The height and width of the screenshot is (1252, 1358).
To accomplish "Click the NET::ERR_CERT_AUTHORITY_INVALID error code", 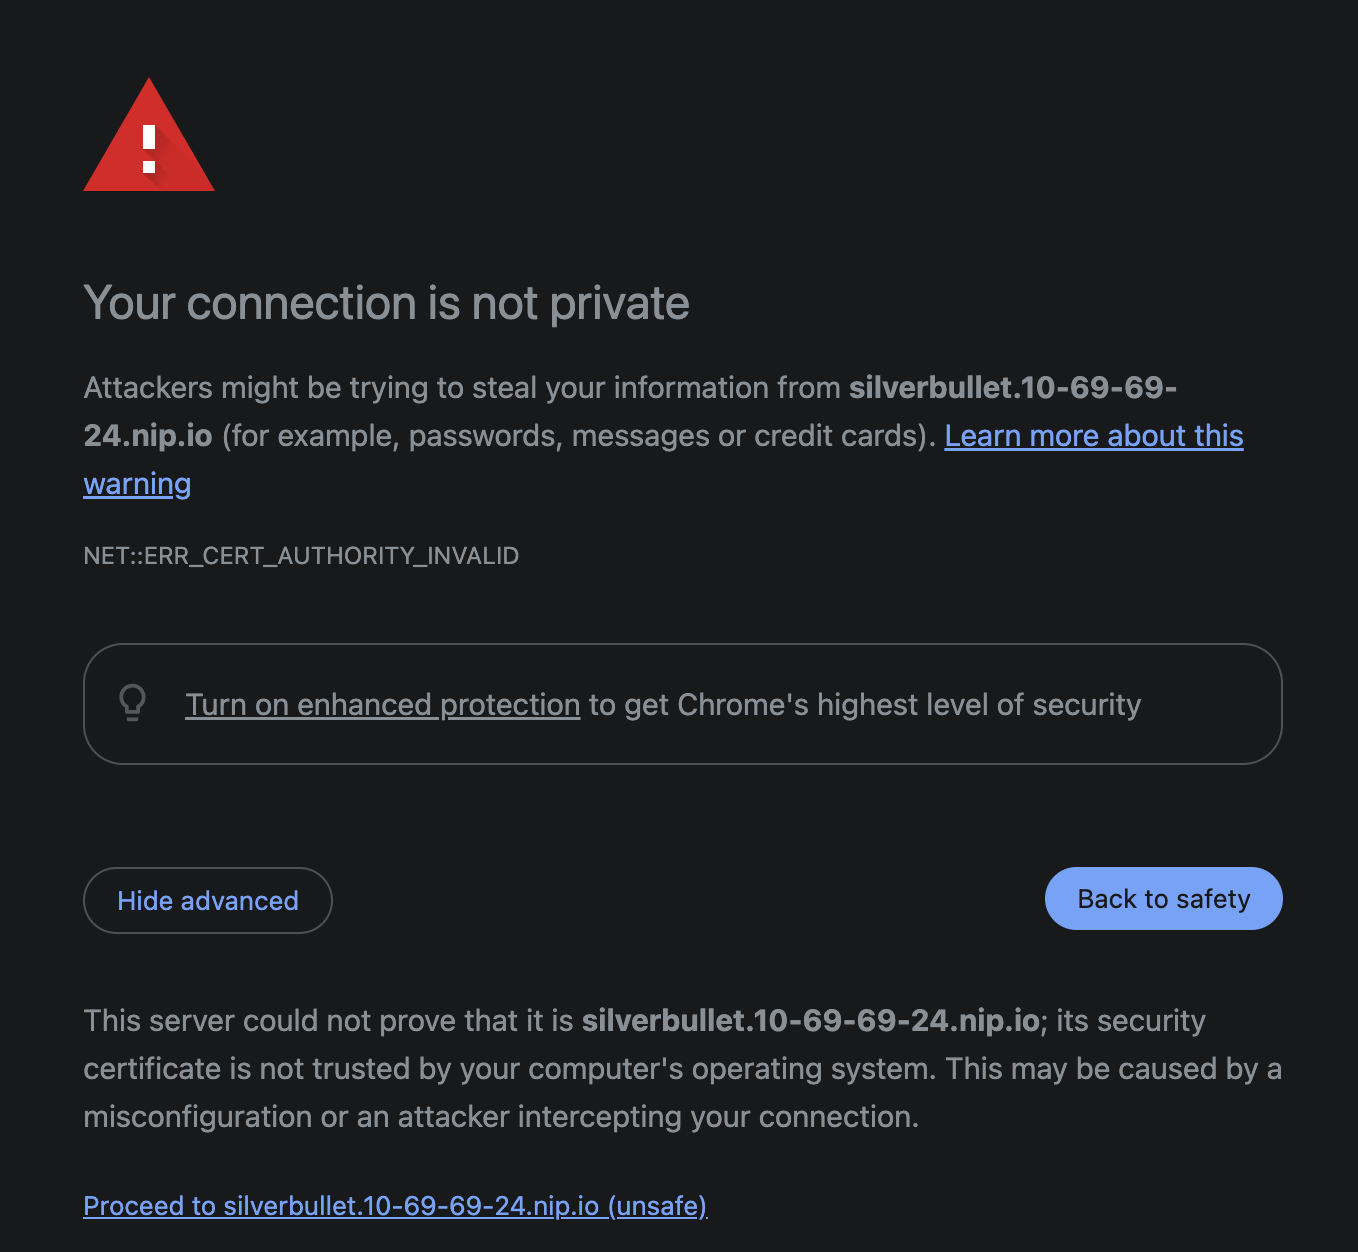I will point(301,556).
